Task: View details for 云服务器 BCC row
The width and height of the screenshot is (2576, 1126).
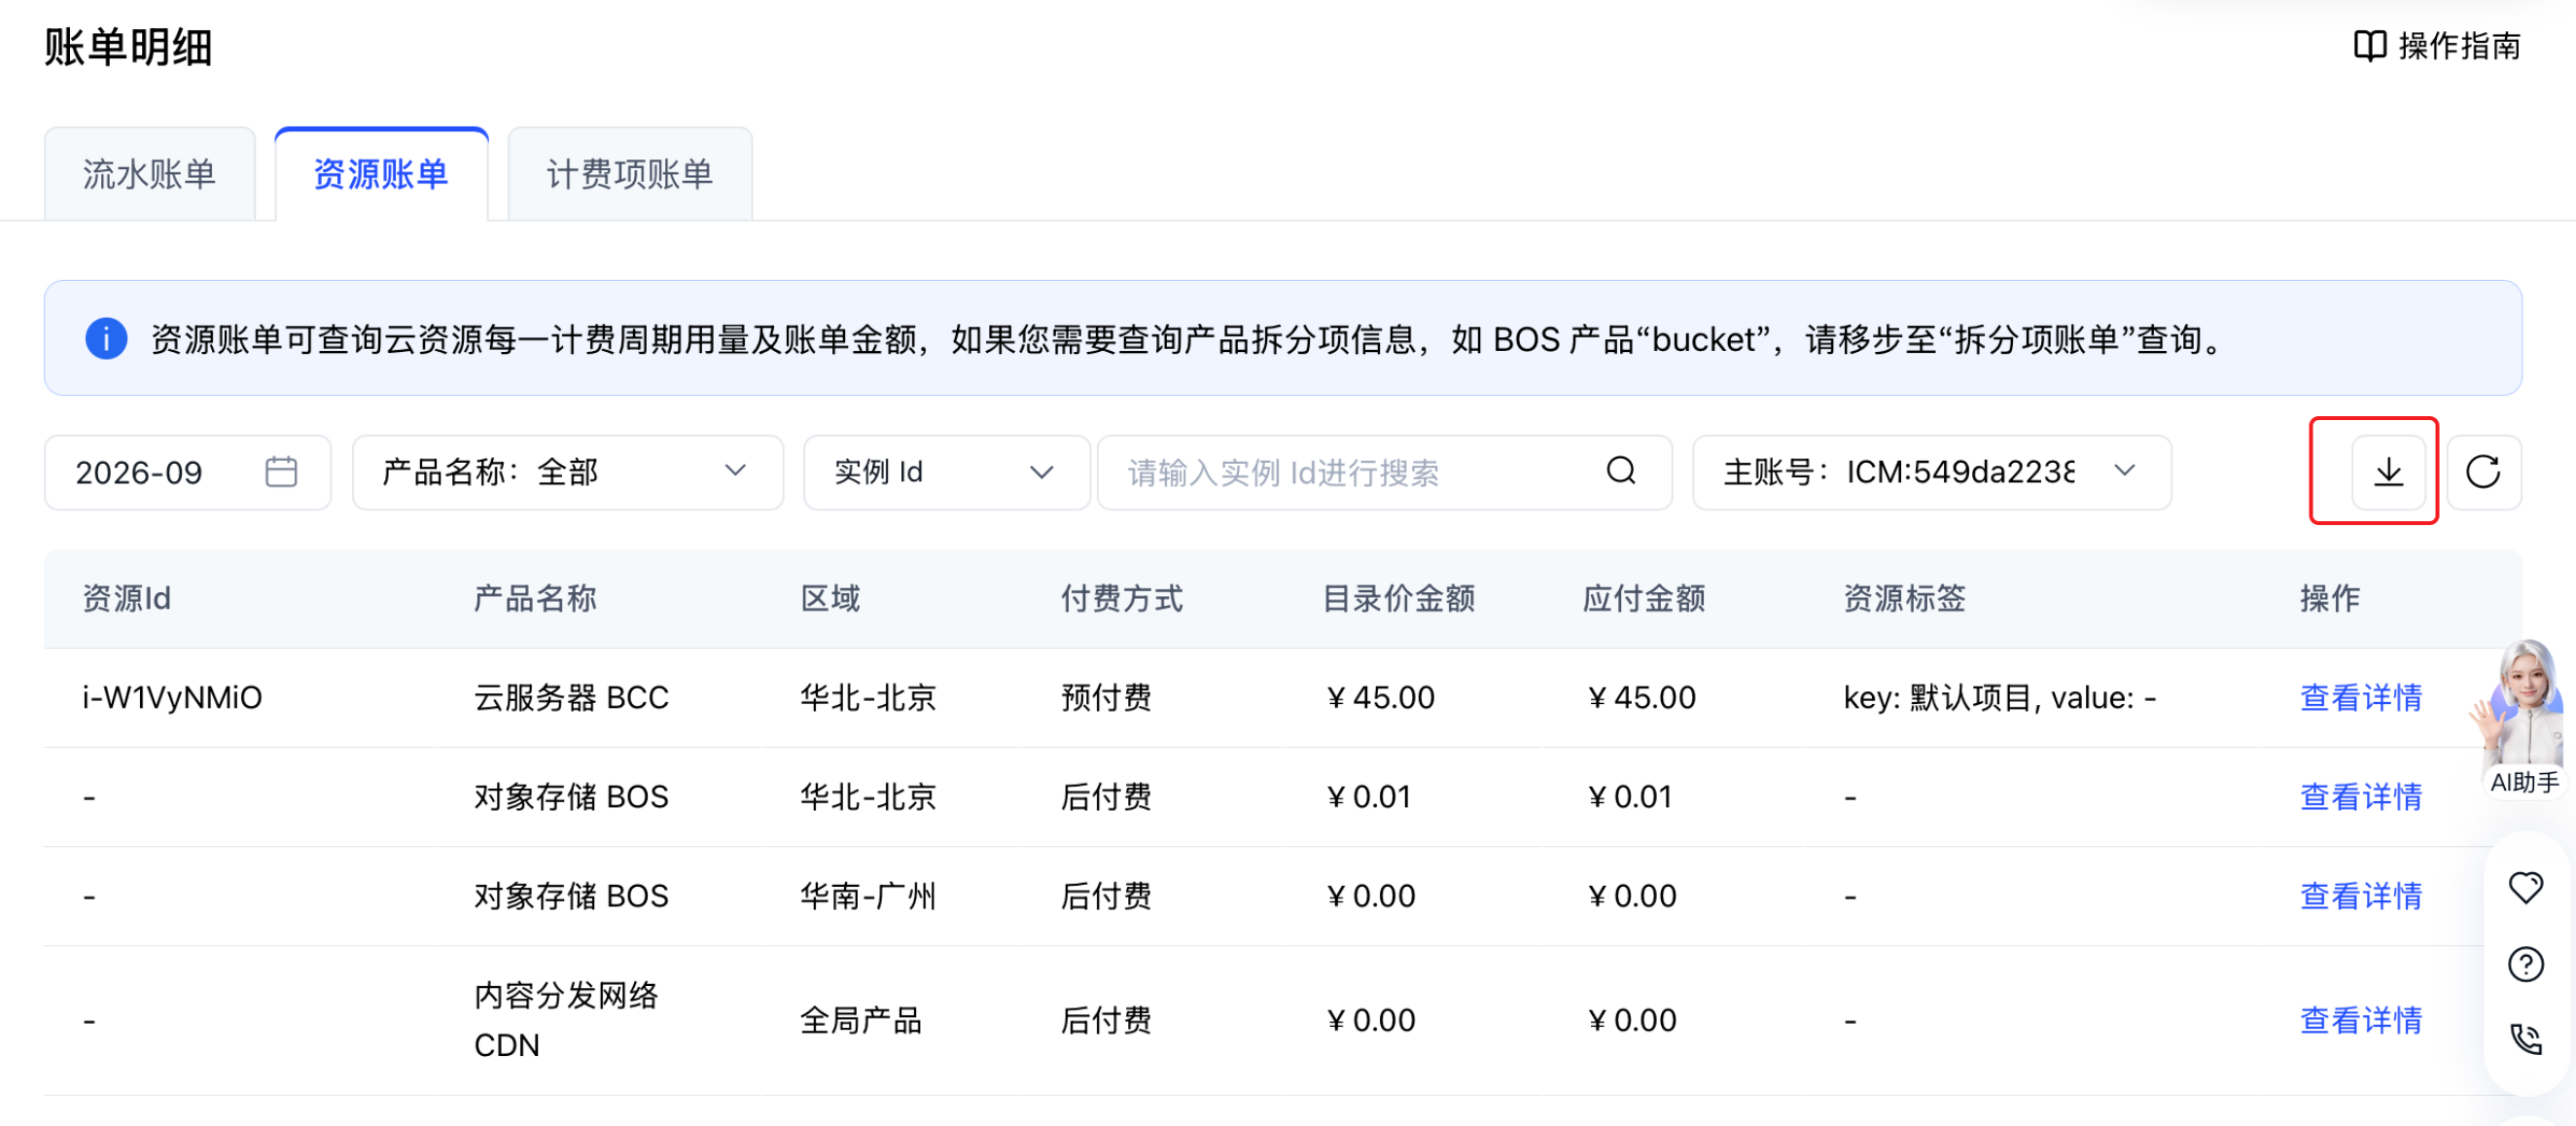Action: click(2360, 697)
